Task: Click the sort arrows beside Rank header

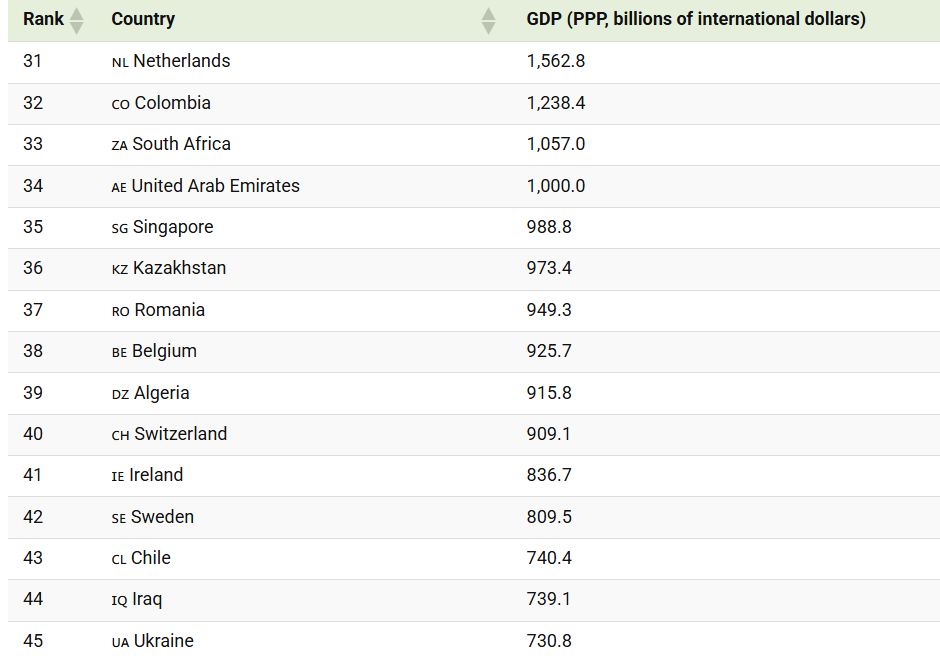Action: click(x=76, y=20)
